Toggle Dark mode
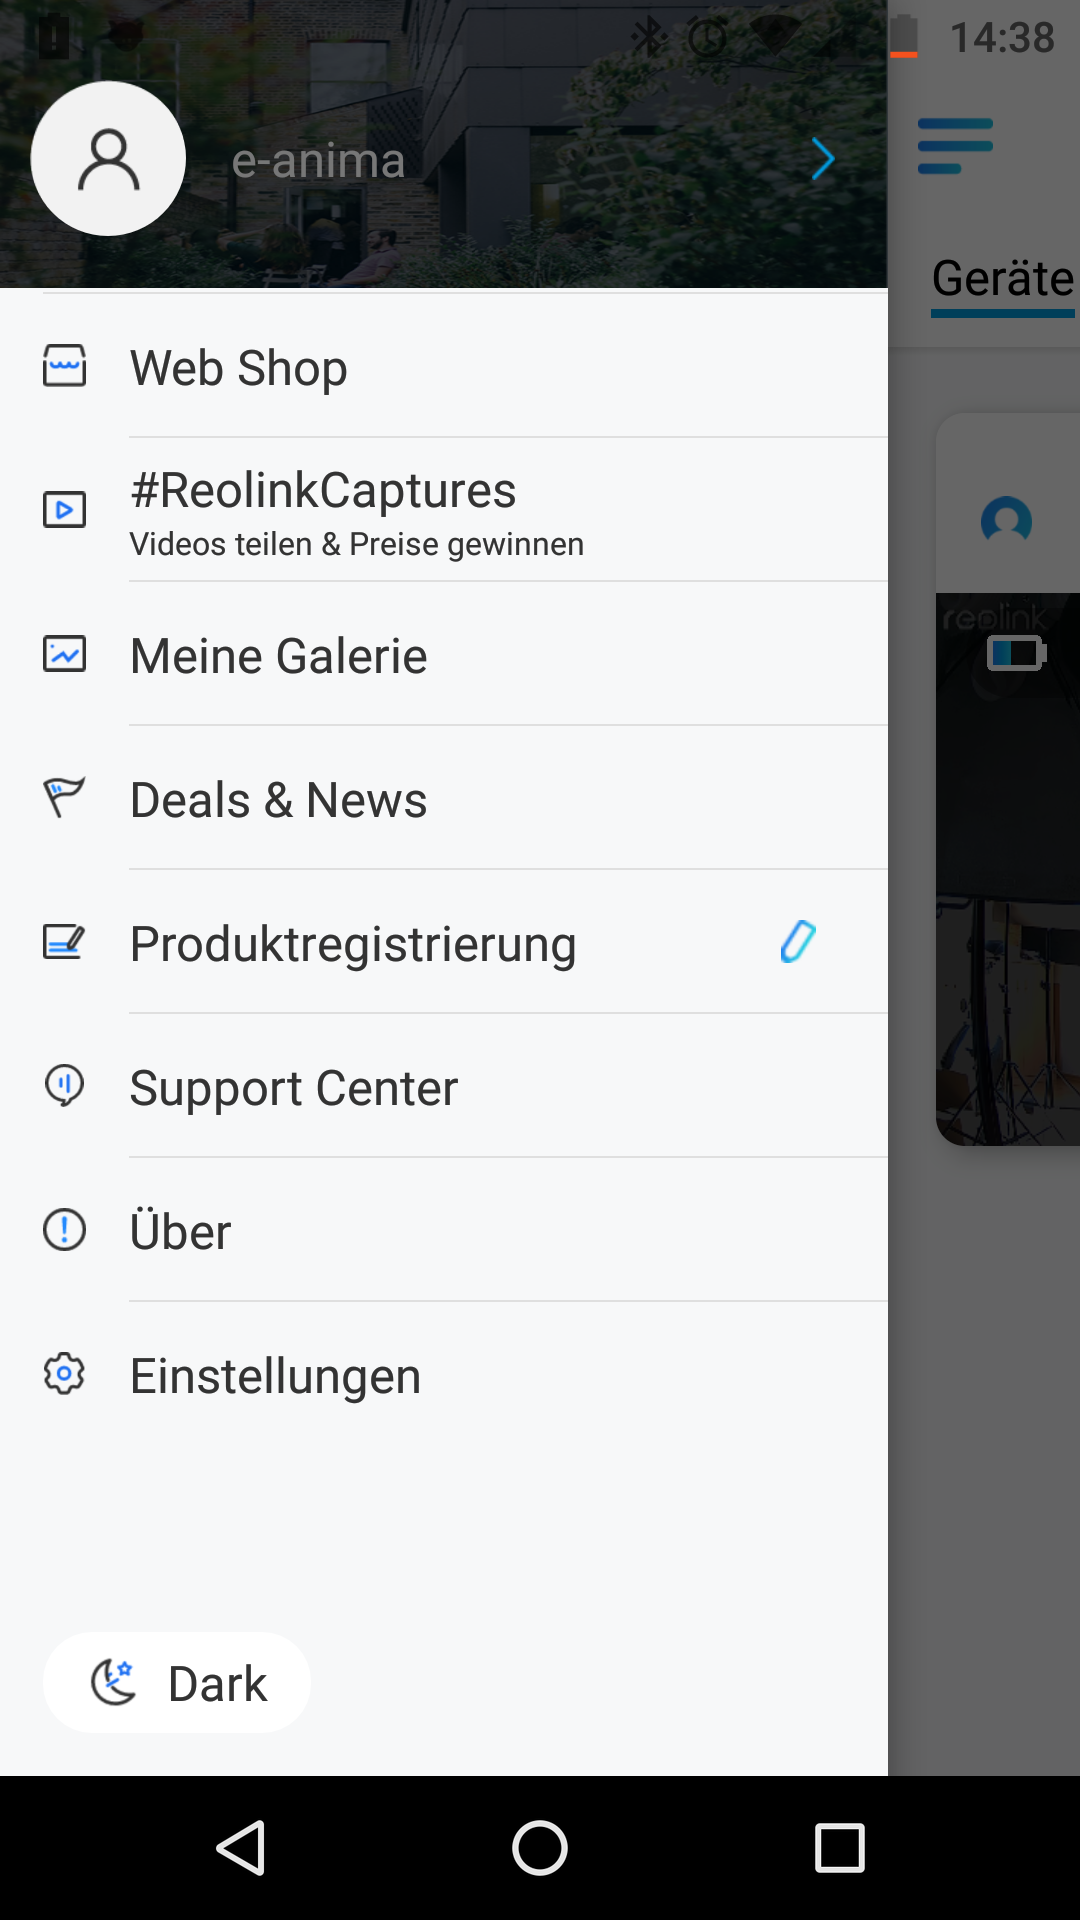The width and height of the screenshot is (1080, 1920). coord(177,1683)
